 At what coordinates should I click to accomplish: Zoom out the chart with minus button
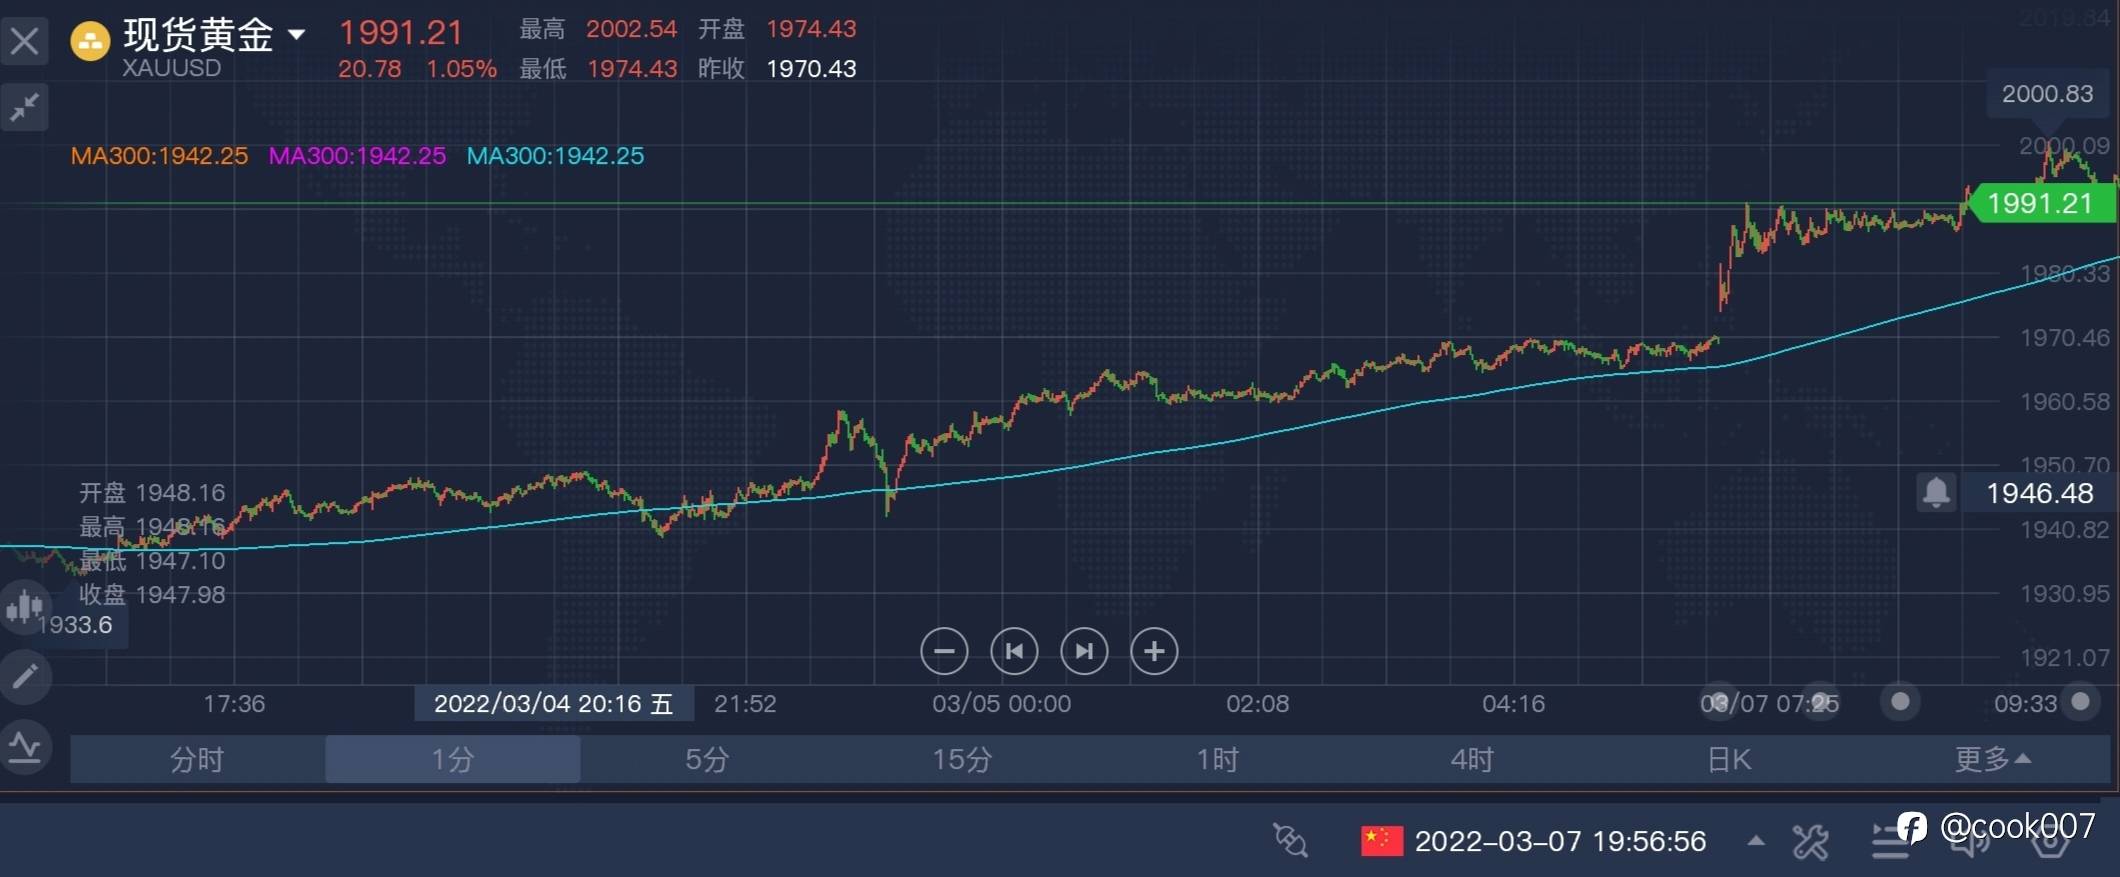pos(944,652)
